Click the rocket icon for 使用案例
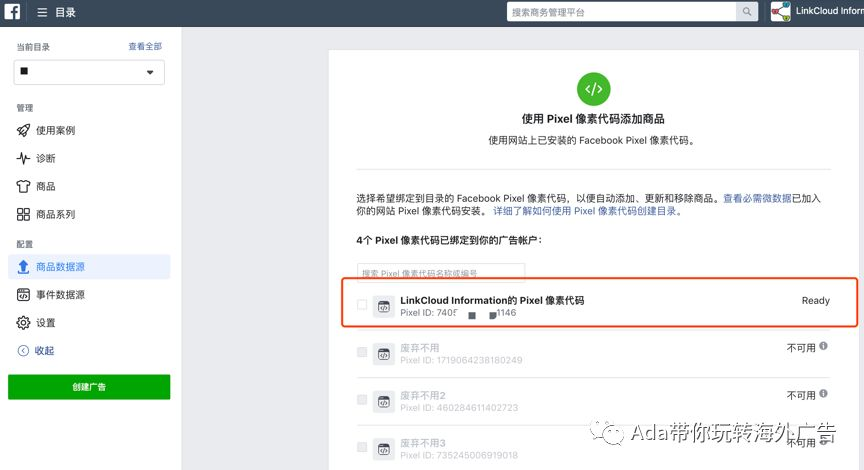Screen dimensions: 864x470 click(x=23, y=131)
